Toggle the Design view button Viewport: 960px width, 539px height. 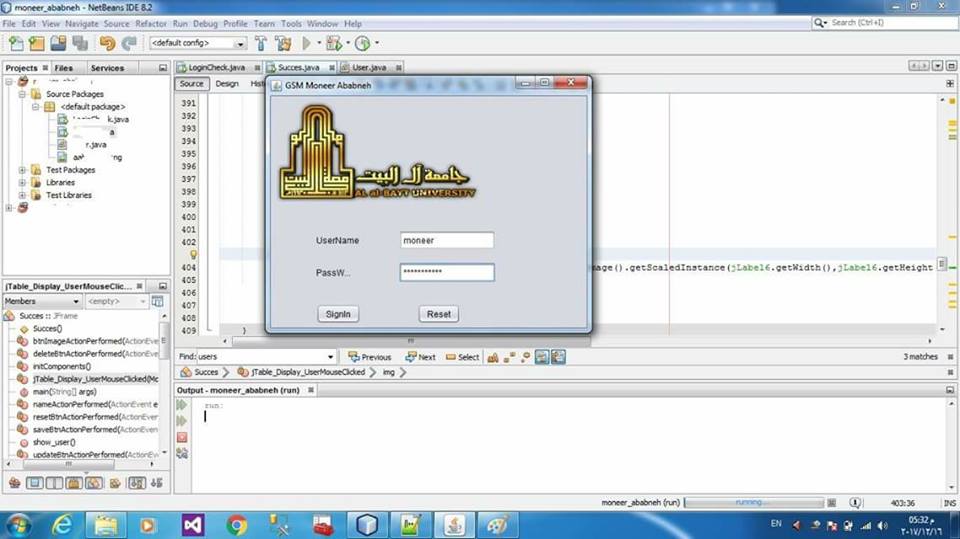(x=227, y=84)
